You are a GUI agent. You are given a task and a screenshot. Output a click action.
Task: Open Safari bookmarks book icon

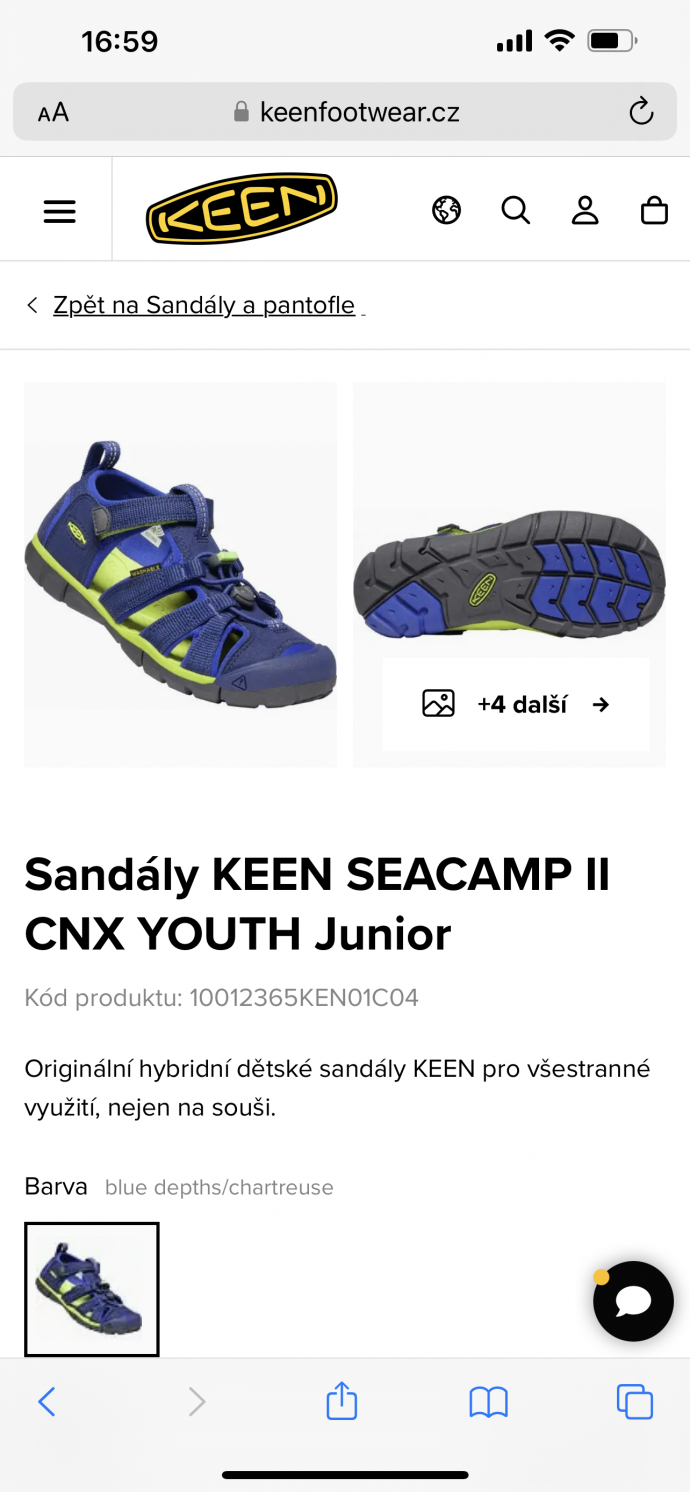(x=489, y=1402)
